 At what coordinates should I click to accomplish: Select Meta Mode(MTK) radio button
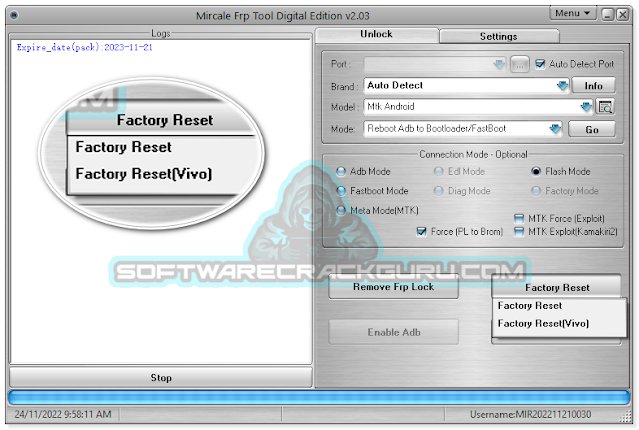[341, 210]
